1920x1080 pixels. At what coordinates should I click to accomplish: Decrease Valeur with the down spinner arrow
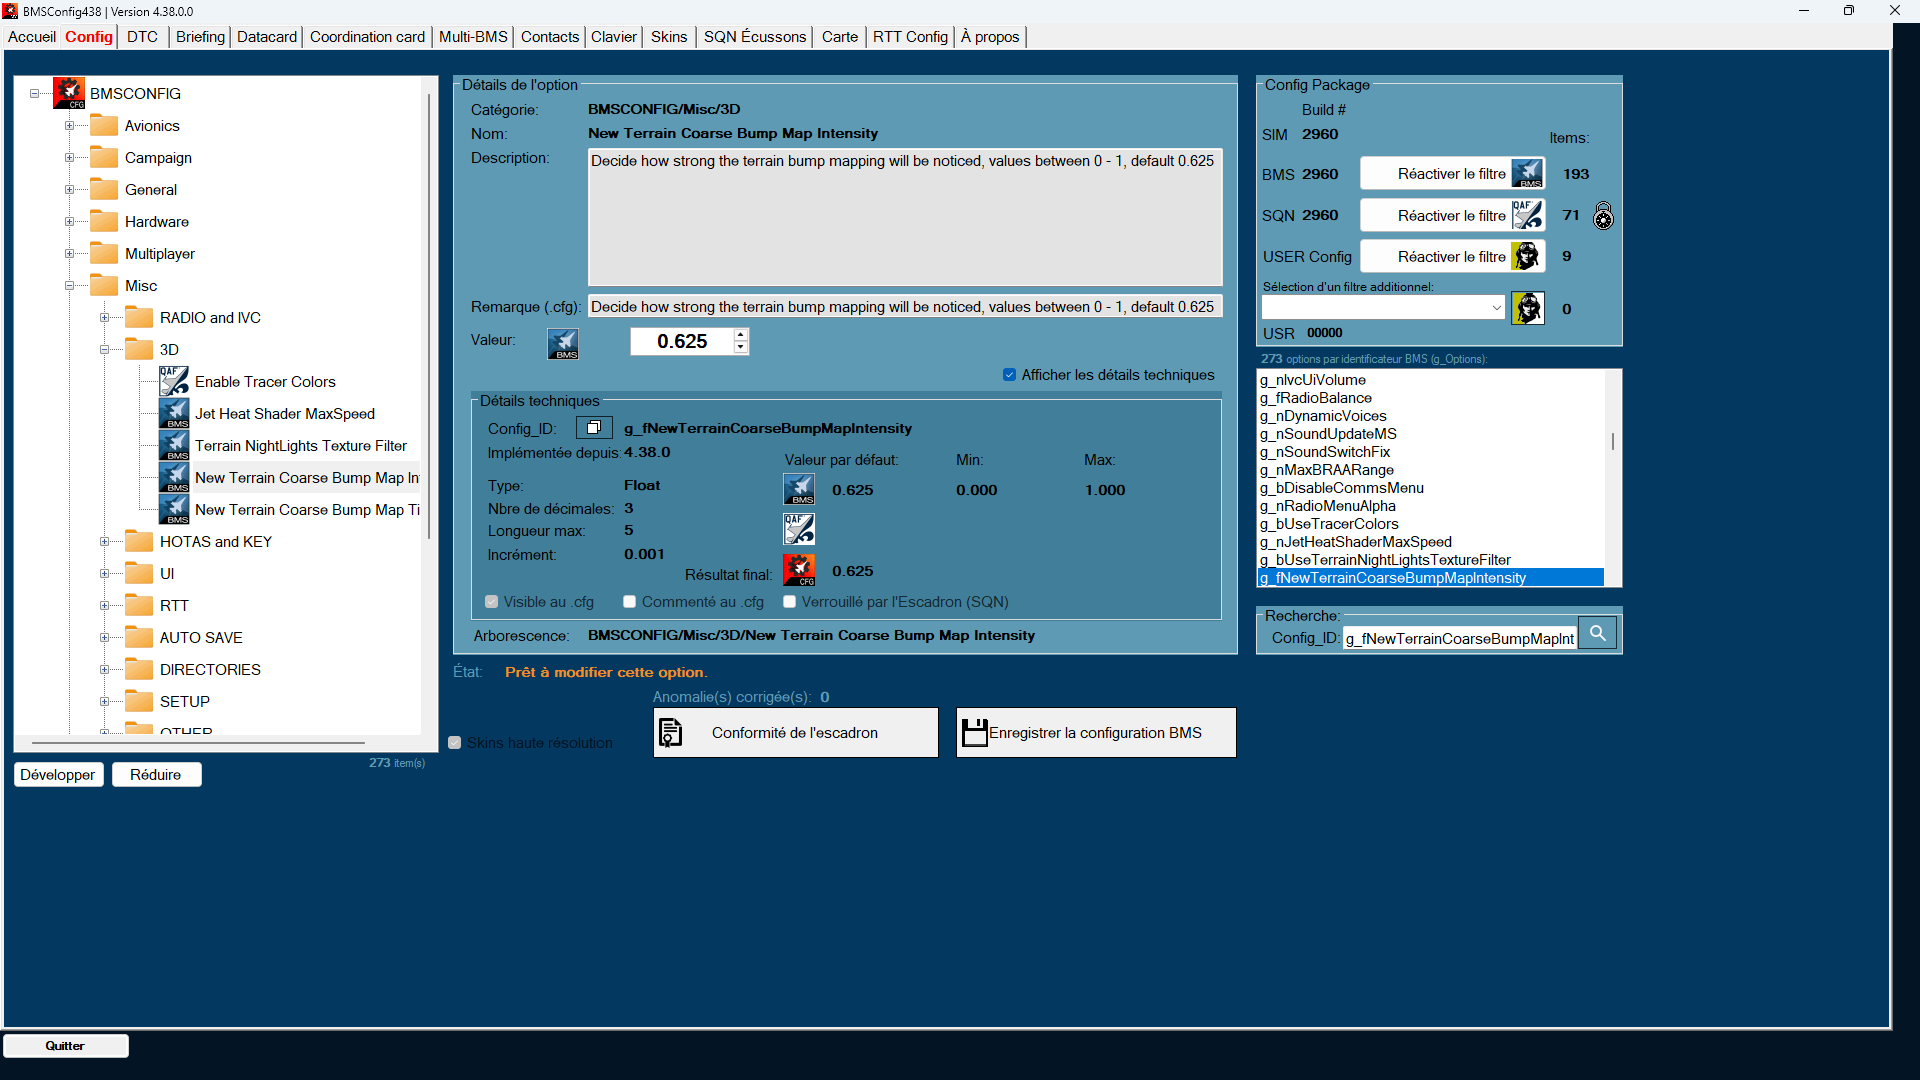[x=740, y=348]
